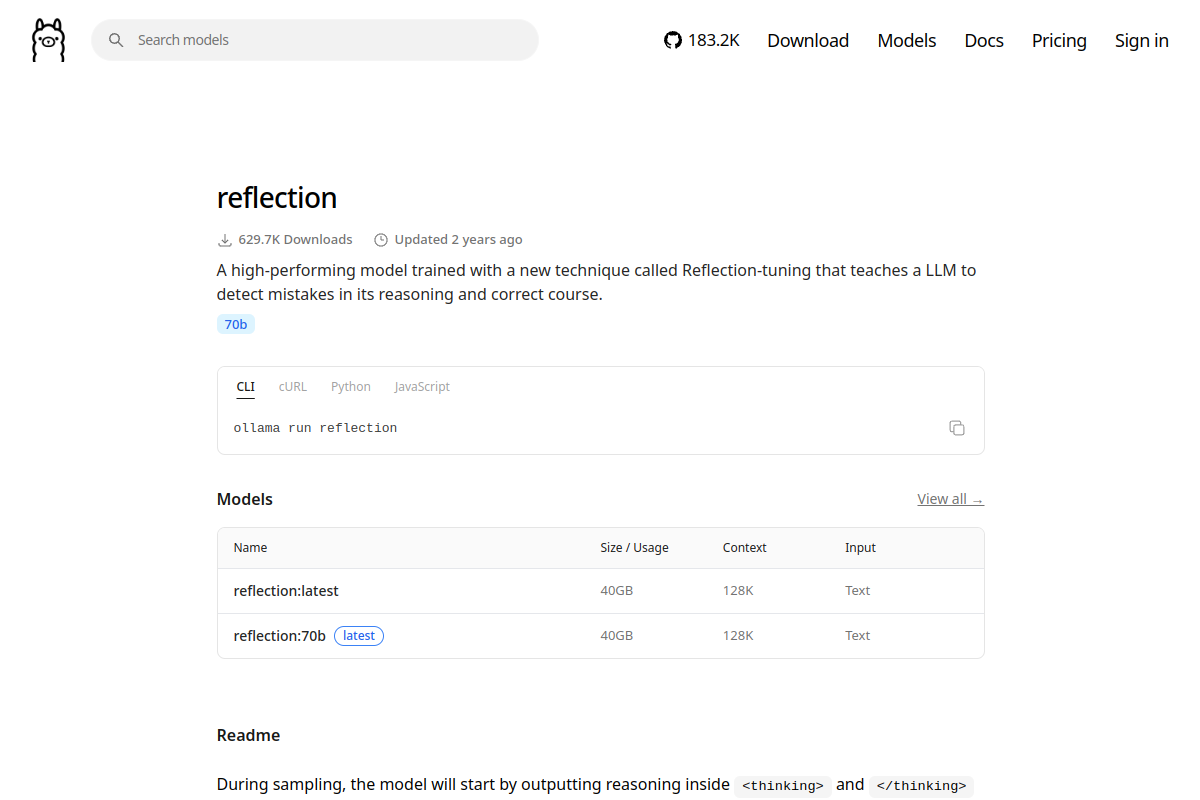Viewport: 1200px width, 800px height.
Task: Click Sign in
Action: click(x=1142, y=40)
